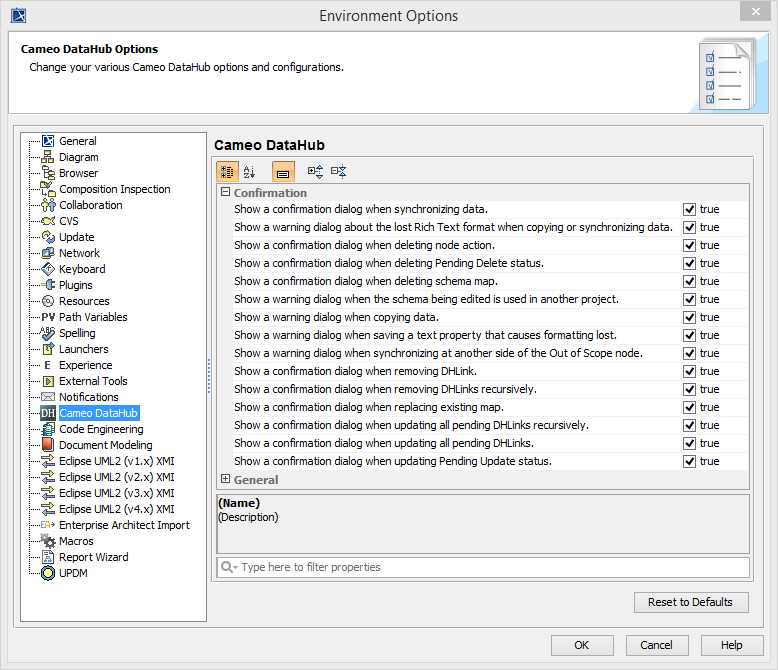Viewport: 778px width, 670px height.
Task: Toggle the description area button
Action: 283,172
